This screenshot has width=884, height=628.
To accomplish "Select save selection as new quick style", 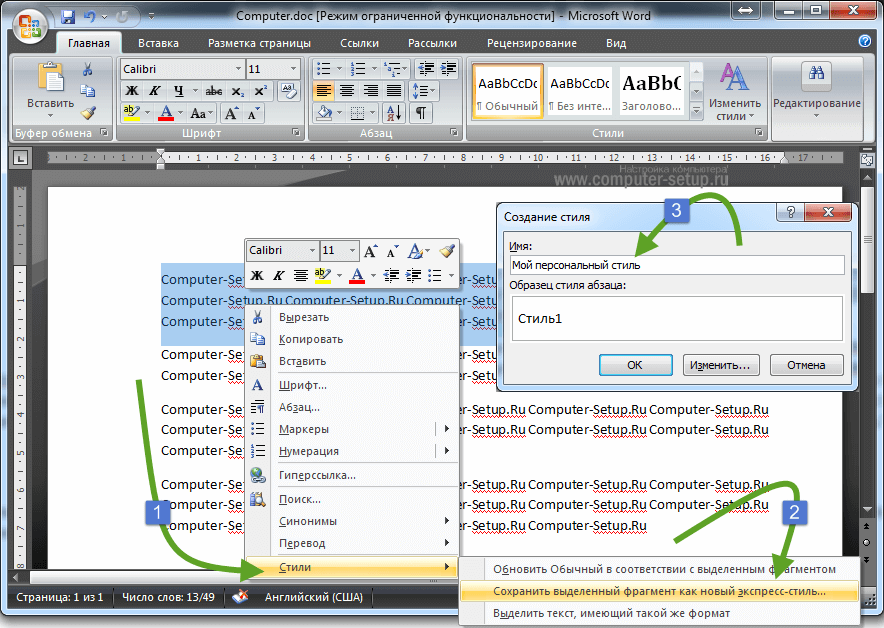I will 659,591.
